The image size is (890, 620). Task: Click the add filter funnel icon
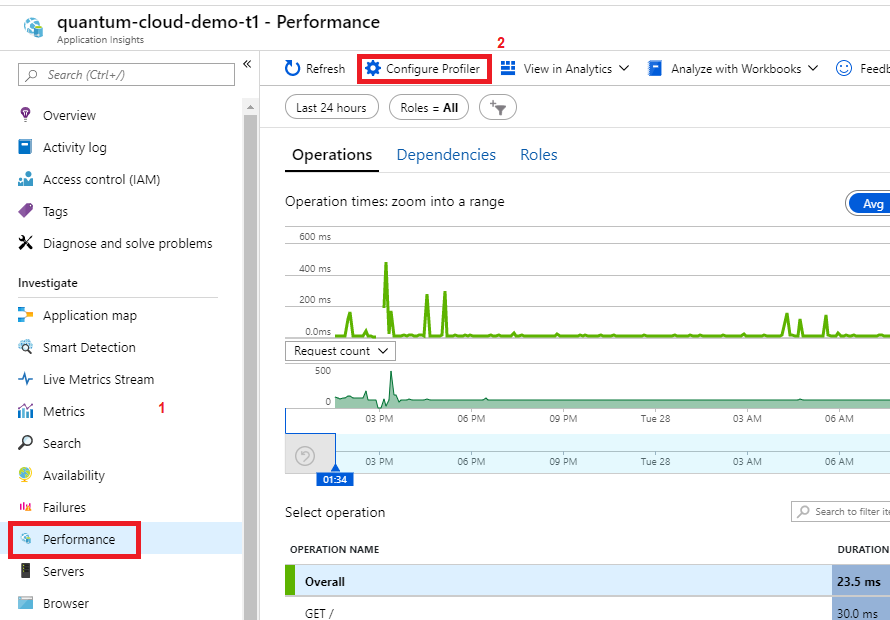pos(497,107)
